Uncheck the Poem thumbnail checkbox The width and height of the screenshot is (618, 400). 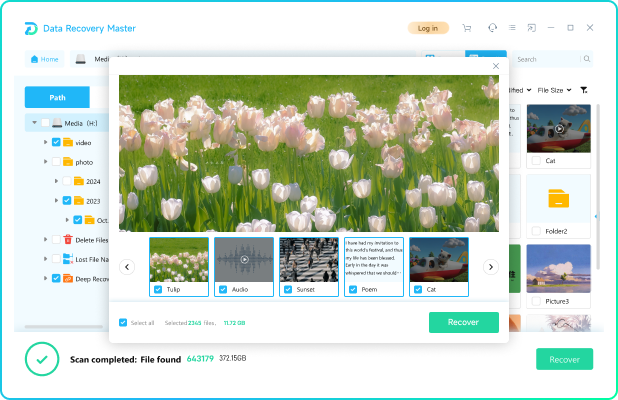tap(352, 290)
